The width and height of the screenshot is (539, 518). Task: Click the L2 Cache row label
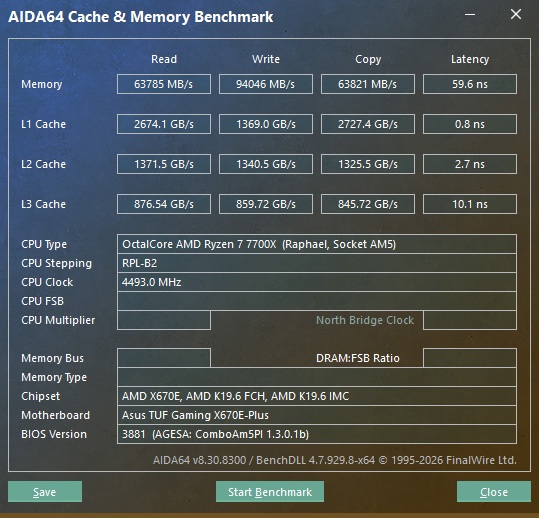click(x=43, y=164)
